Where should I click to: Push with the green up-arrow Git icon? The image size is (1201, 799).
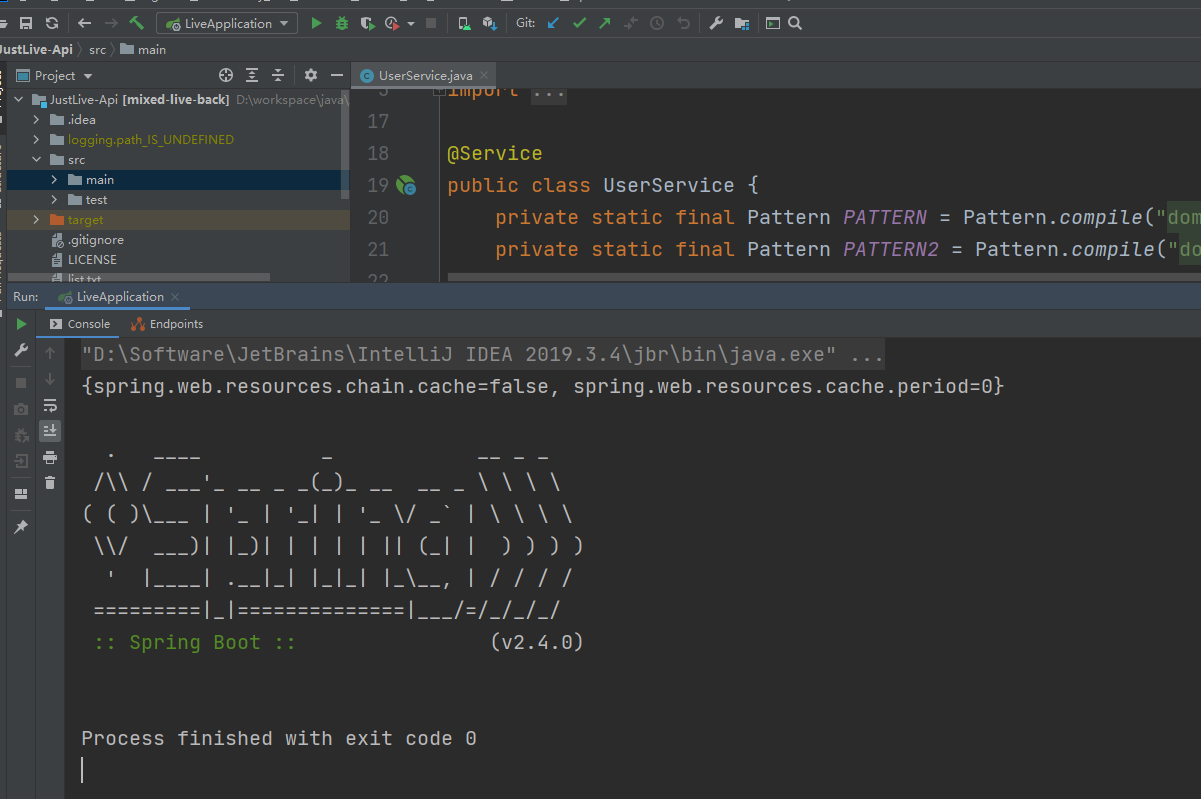coord(604,23)
